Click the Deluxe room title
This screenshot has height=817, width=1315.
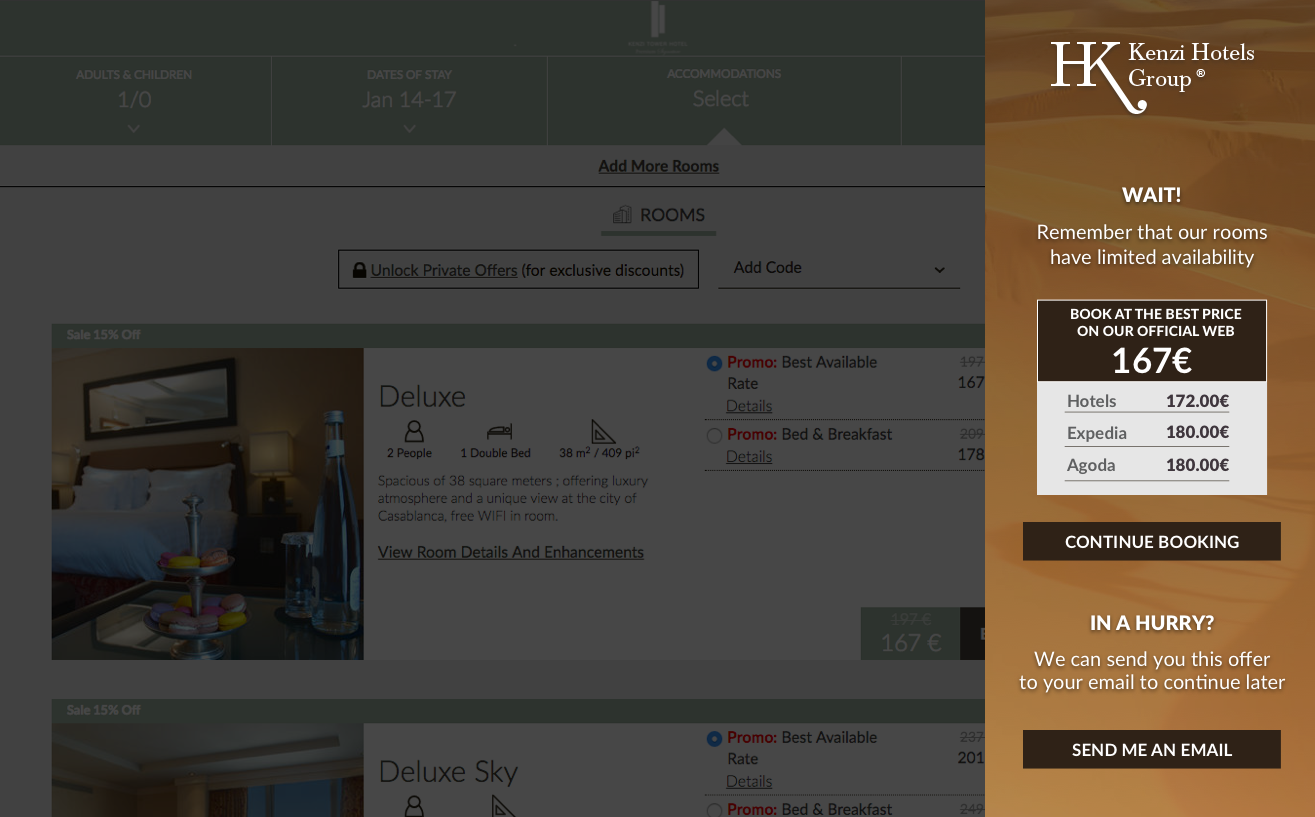click(422, 396)
